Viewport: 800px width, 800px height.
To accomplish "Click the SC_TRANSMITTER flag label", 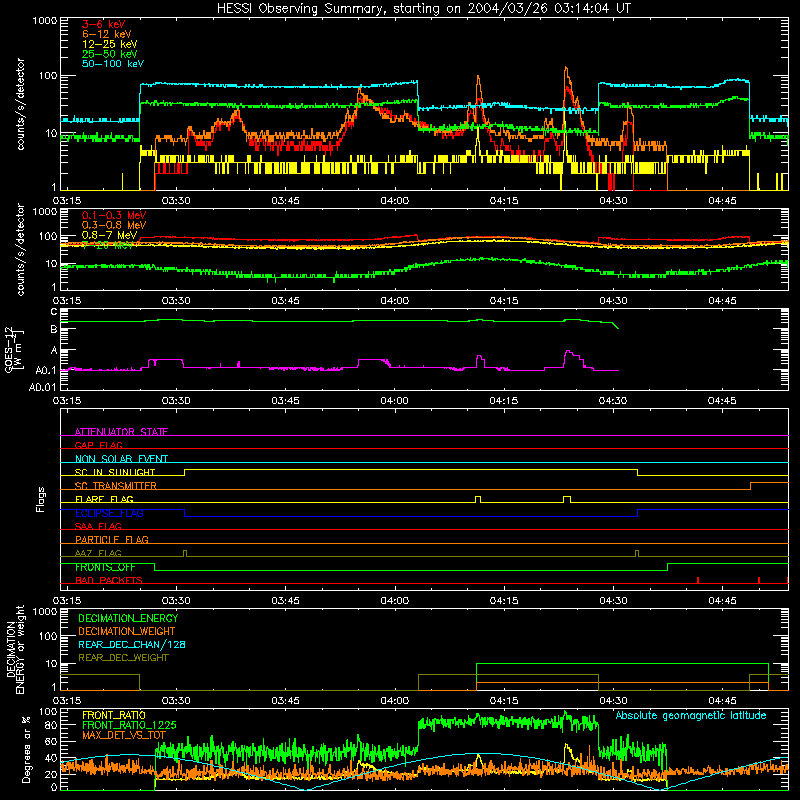I will coord(115,486).
